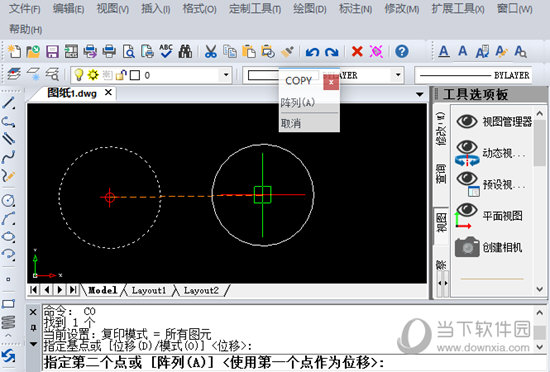Select the Line drawing tool
The image size is (550, 372).
tap(8, 103)
